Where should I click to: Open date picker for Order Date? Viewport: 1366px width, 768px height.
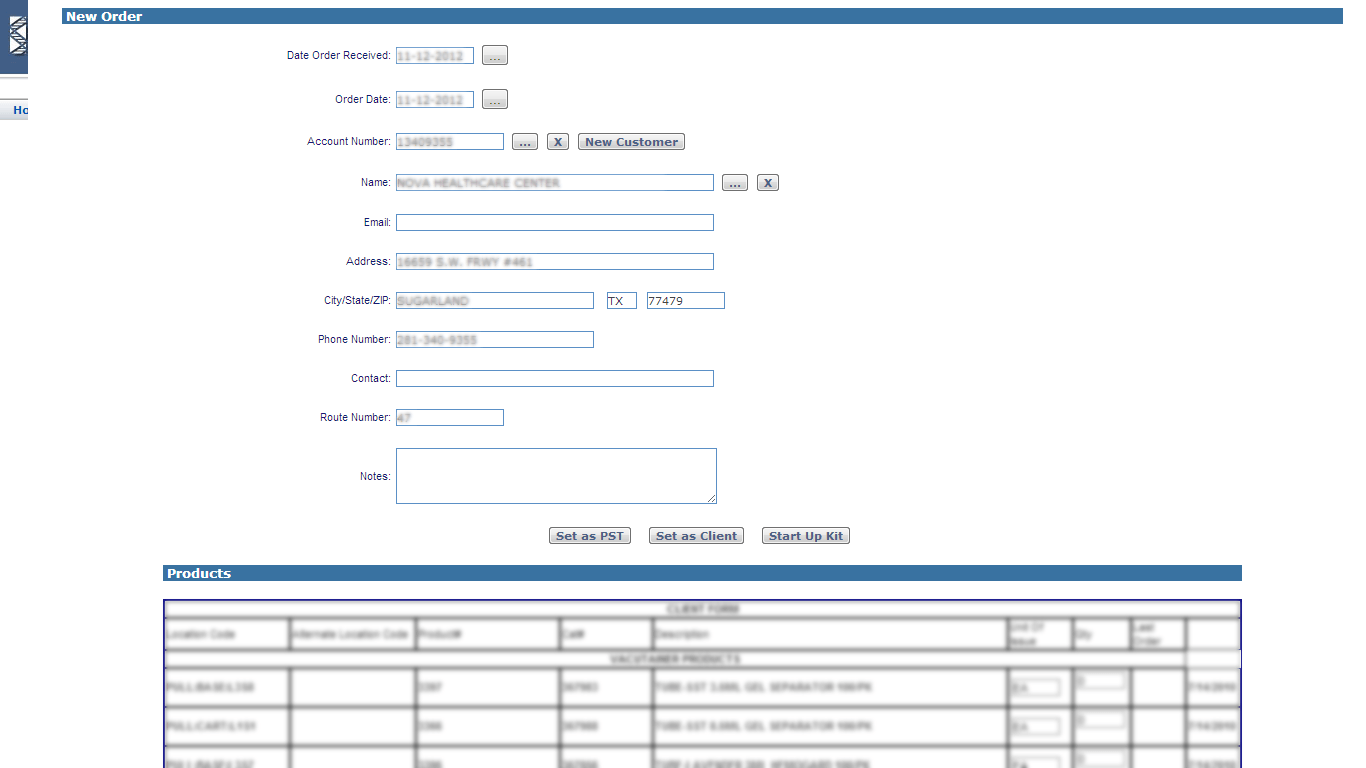click(494, 100)
